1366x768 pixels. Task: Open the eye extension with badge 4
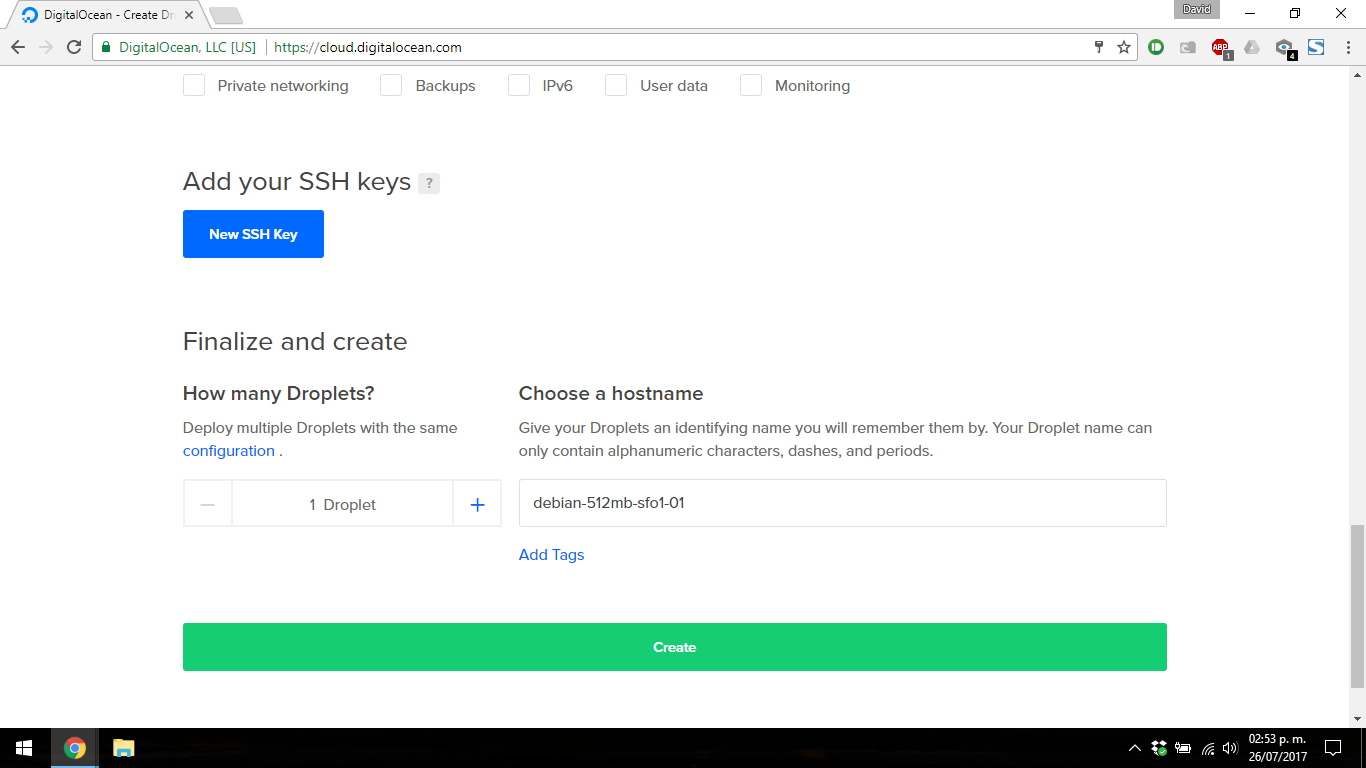[x=1285, y=47]
